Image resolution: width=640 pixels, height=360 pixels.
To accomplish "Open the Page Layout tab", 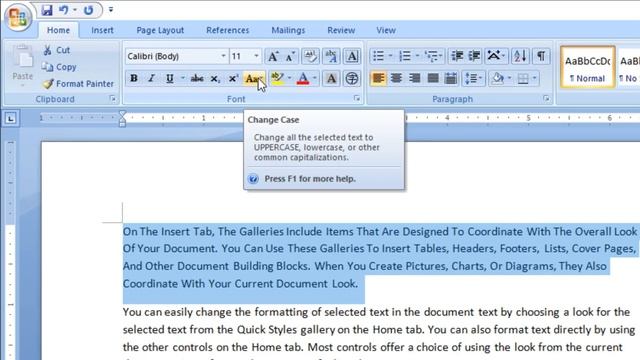I will coord(160,30).
